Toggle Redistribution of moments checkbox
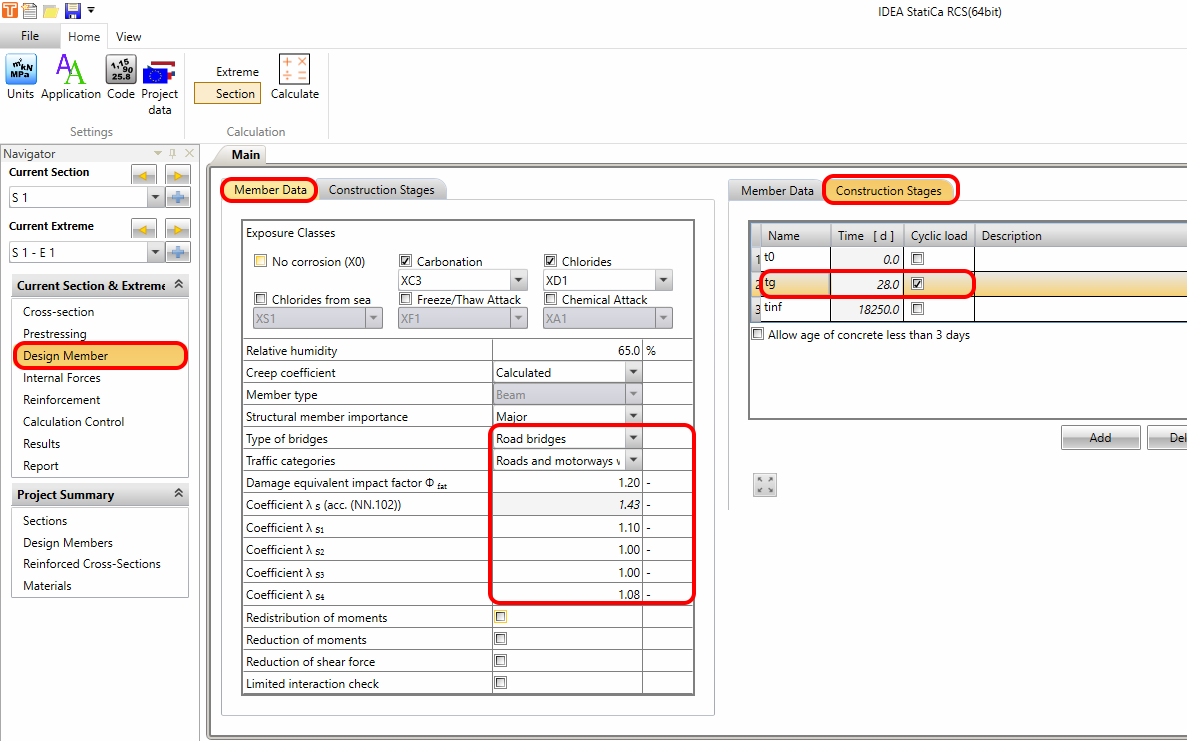 pos(500,617)
